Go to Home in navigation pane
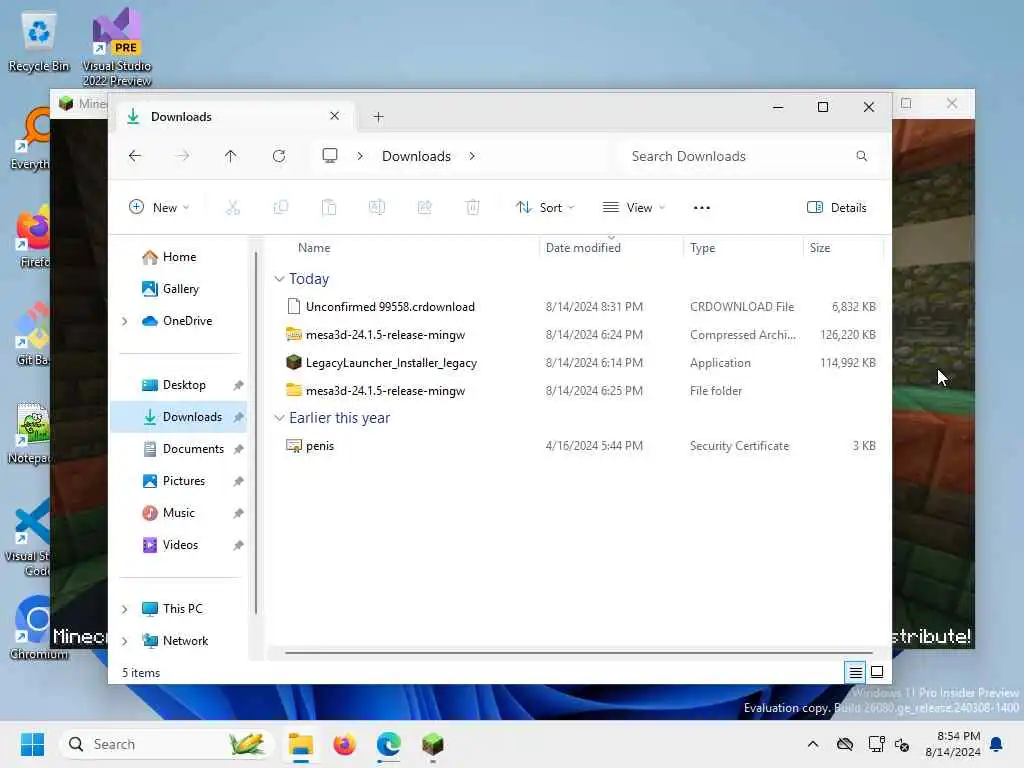The width and height of the screenshot is (1024, 768). pyautogui.click(x=179, y=257)
